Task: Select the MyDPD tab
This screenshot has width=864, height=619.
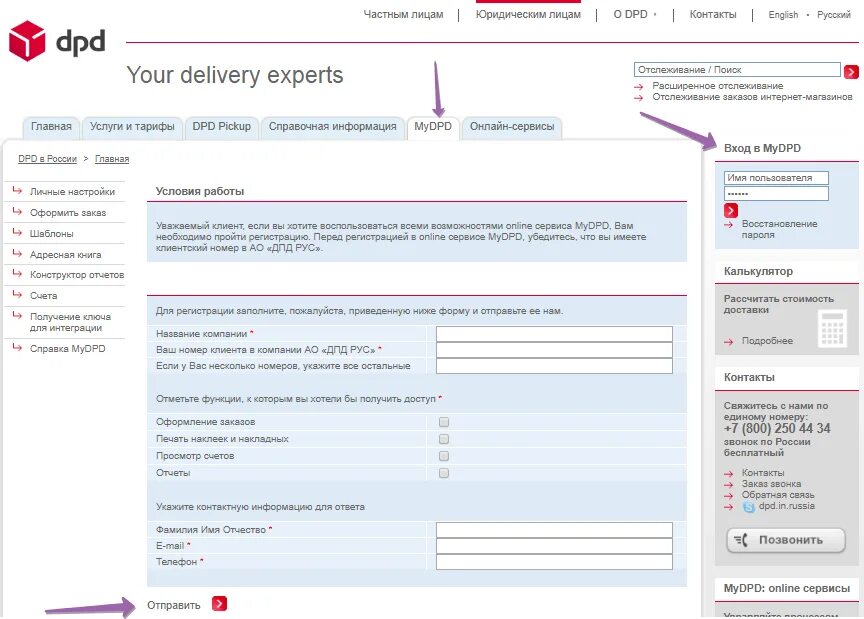Action: pyautogui.click(x=433, y=127)
